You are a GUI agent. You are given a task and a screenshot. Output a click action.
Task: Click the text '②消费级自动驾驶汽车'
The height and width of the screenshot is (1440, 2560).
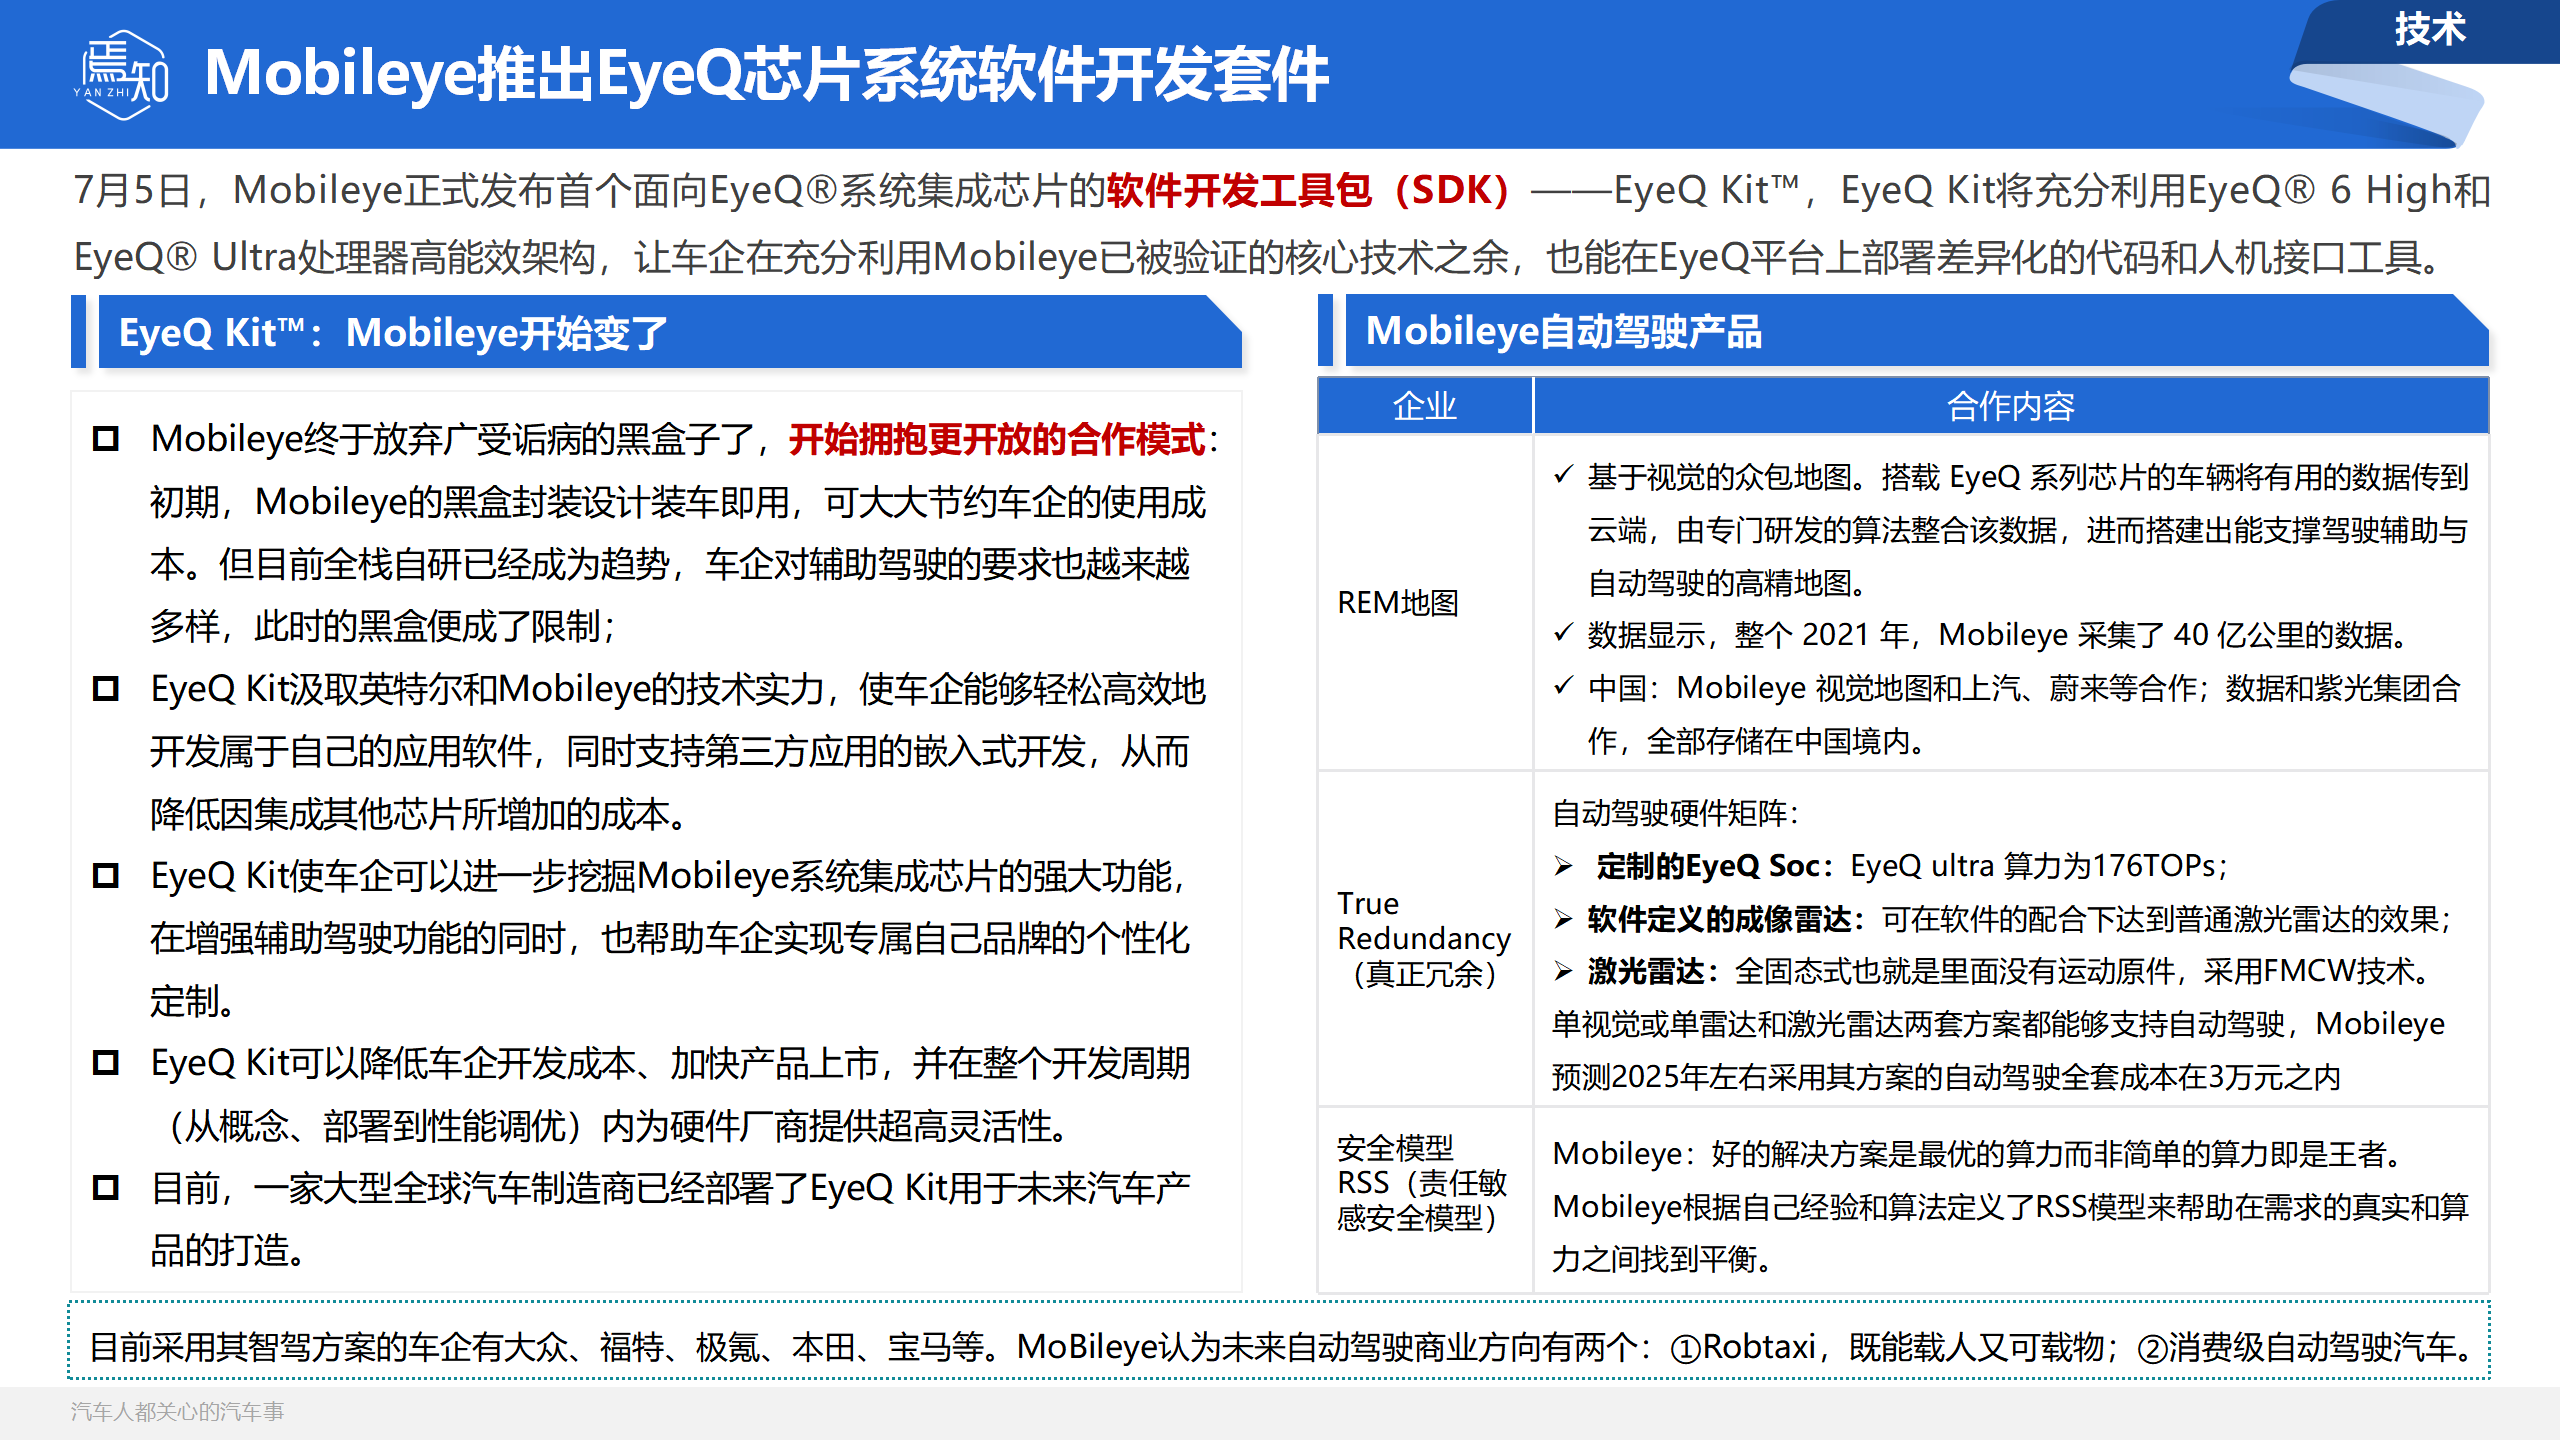(x=2296, y=1347)
